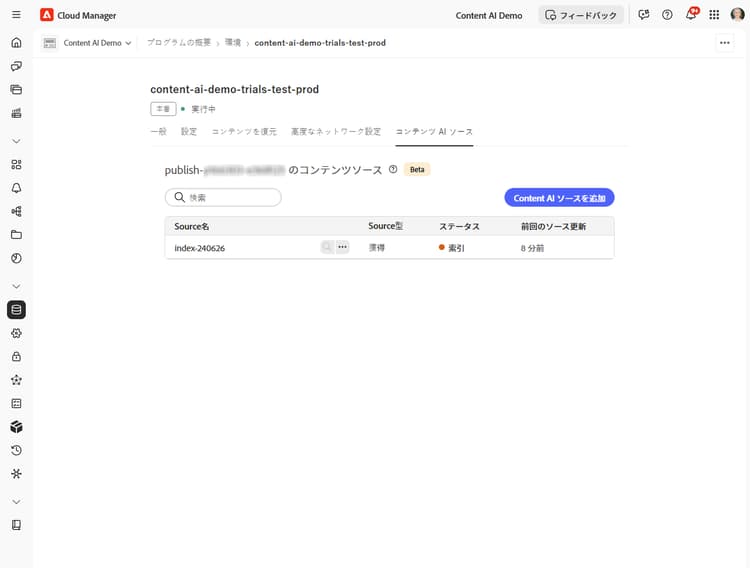Image resolution: width=750 pixels, height=568 pixels.
Task: Click the ステータス column header
Action: [x=459, y=226]
